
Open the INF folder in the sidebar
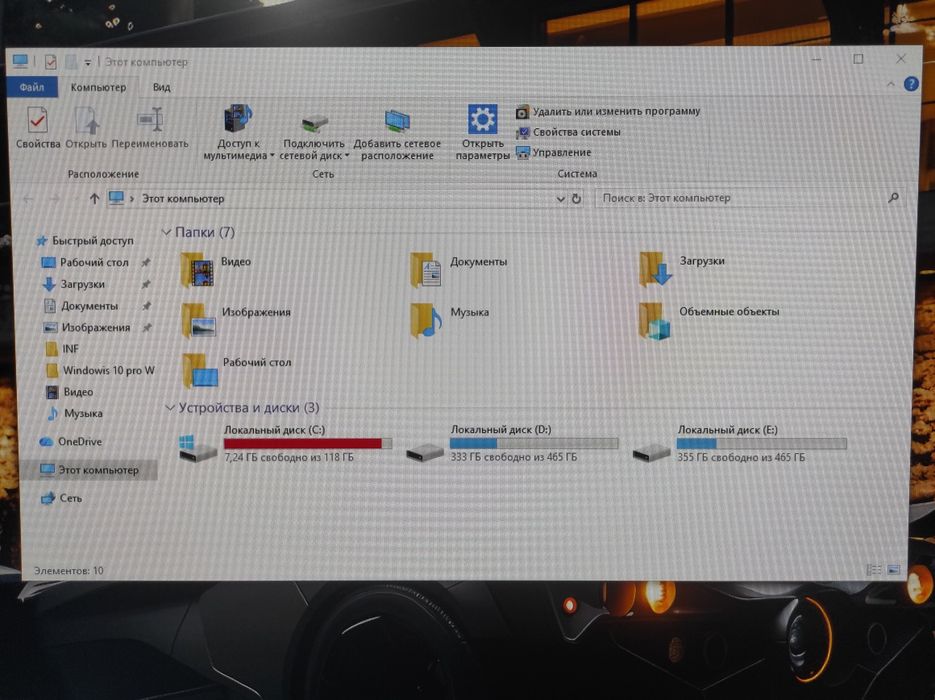tap(70, 349)
